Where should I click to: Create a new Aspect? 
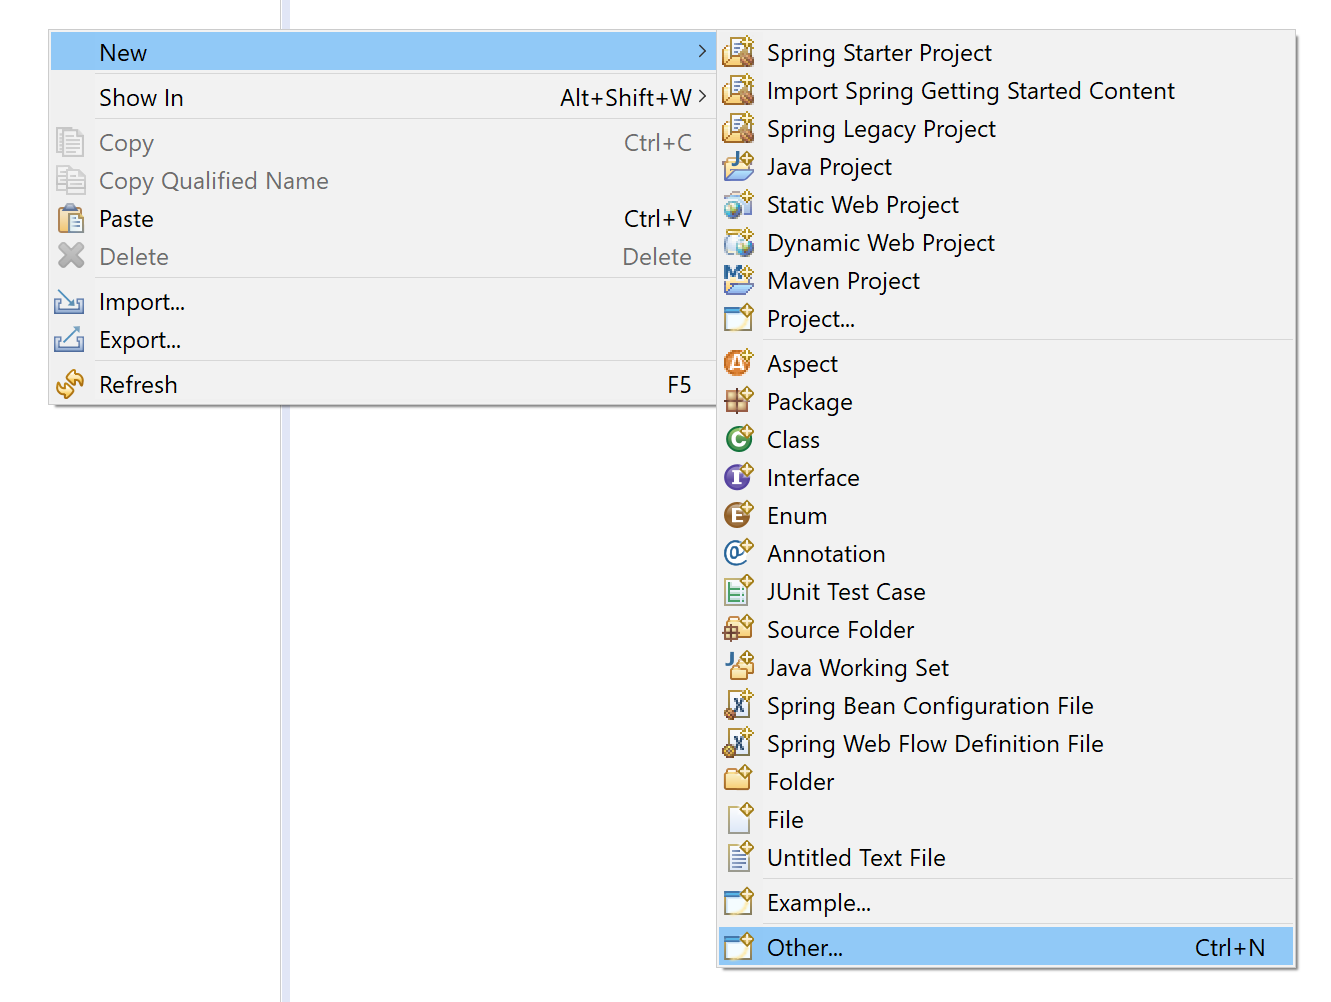pyautogui.click(x=1006, y=363)
